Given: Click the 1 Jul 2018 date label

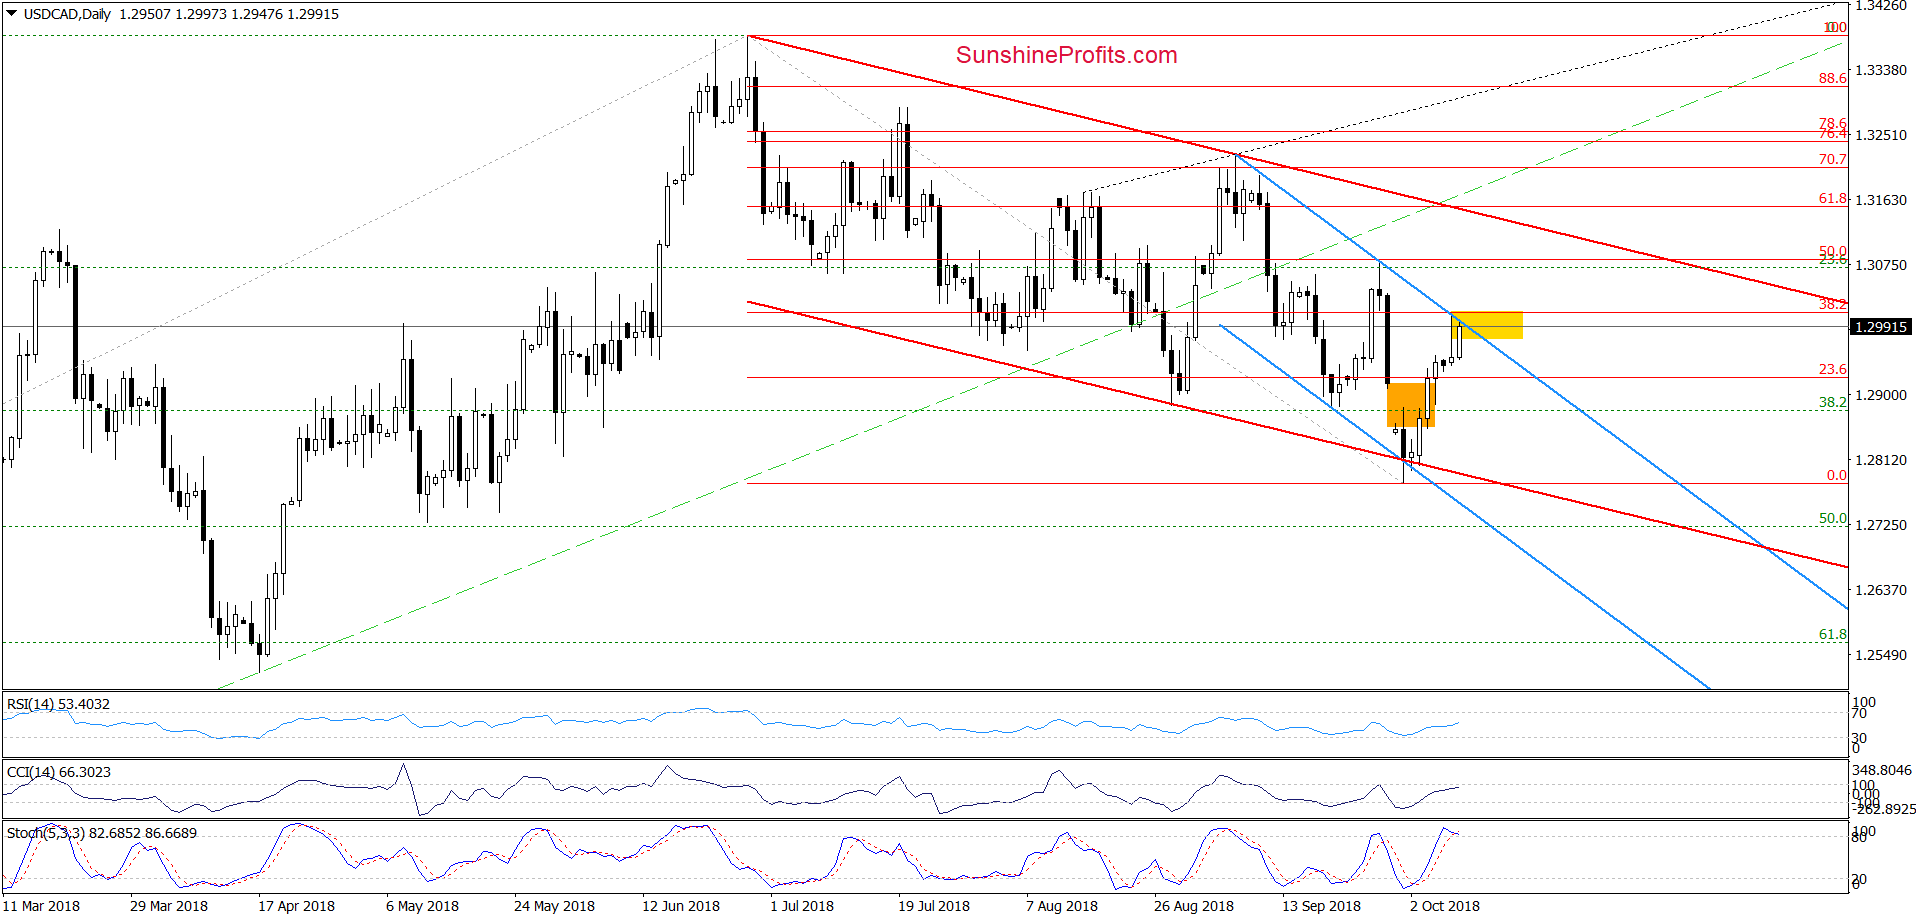Looking at the screenshot, I should [x=802, y=906].
